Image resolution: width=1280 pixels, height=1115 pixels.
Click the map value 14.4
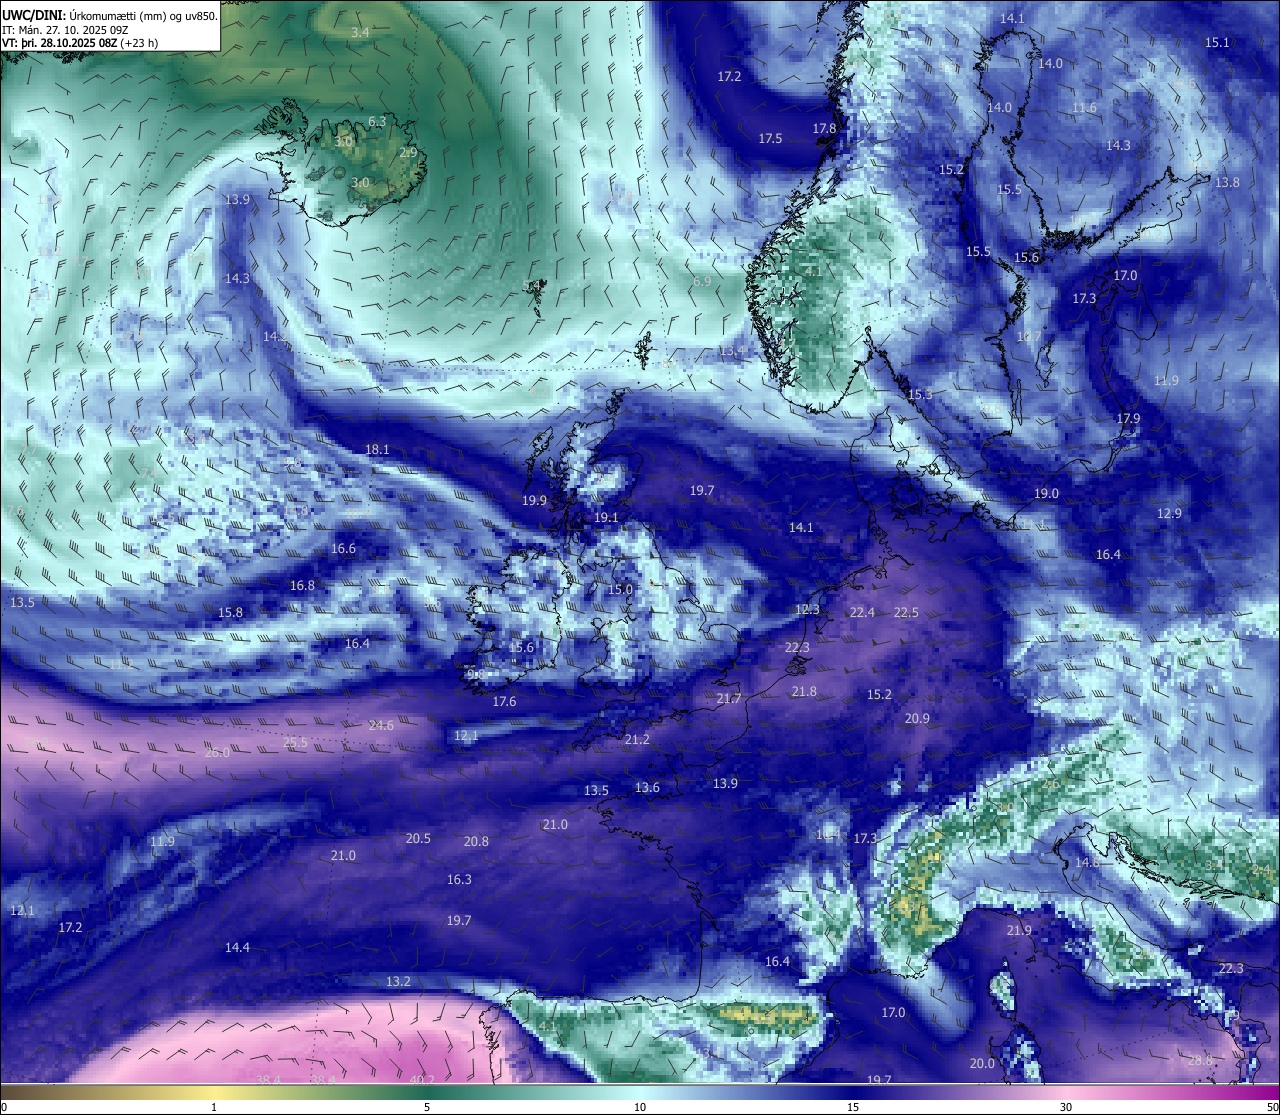point(237,947)
